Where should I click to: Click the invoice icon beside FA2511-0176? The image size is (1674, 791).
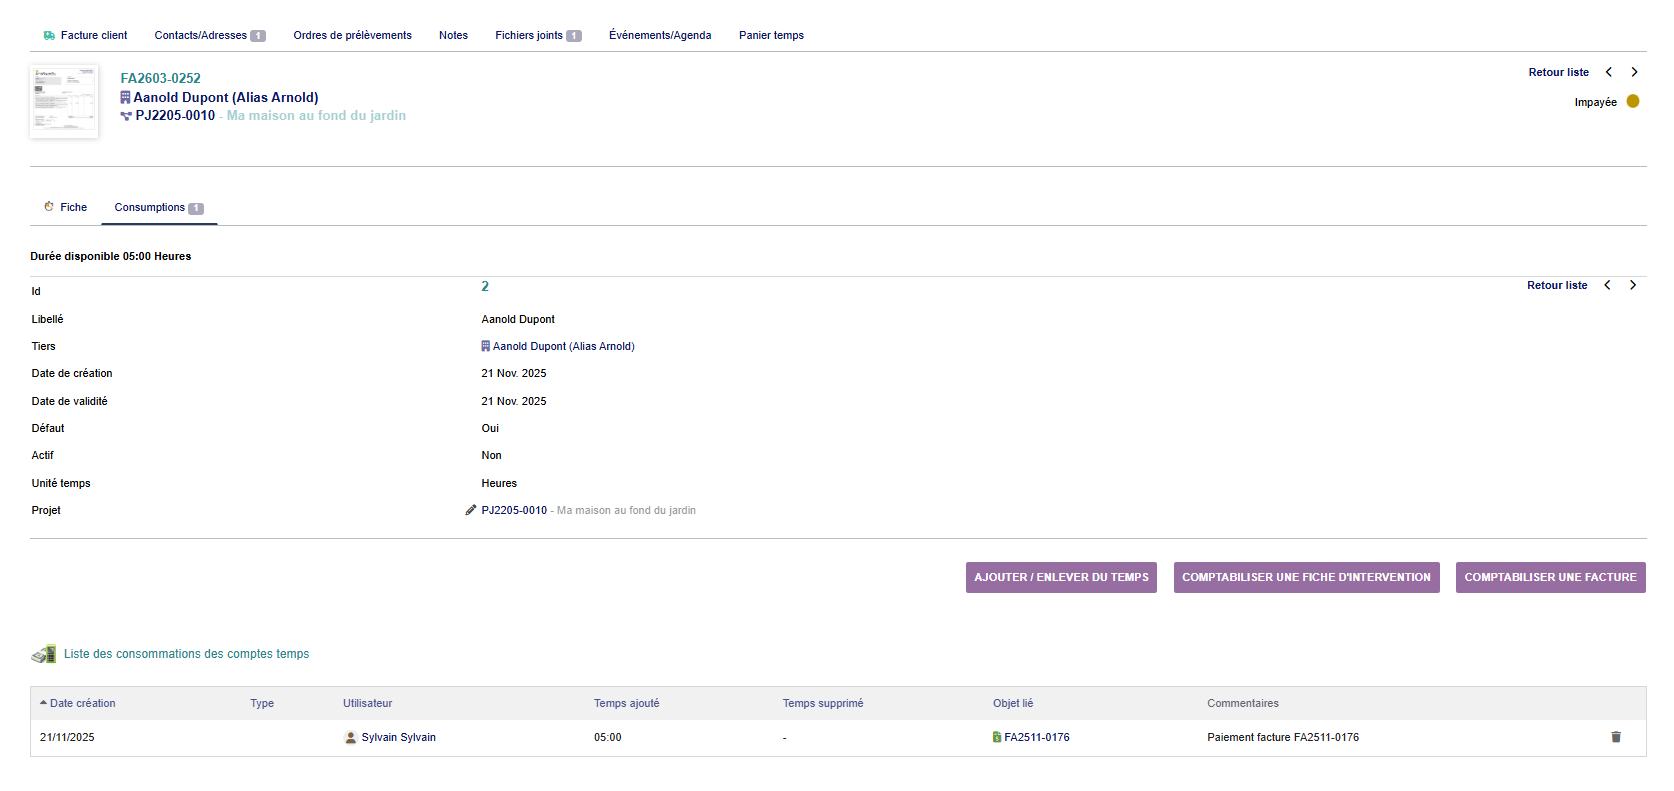pos(997,737)
